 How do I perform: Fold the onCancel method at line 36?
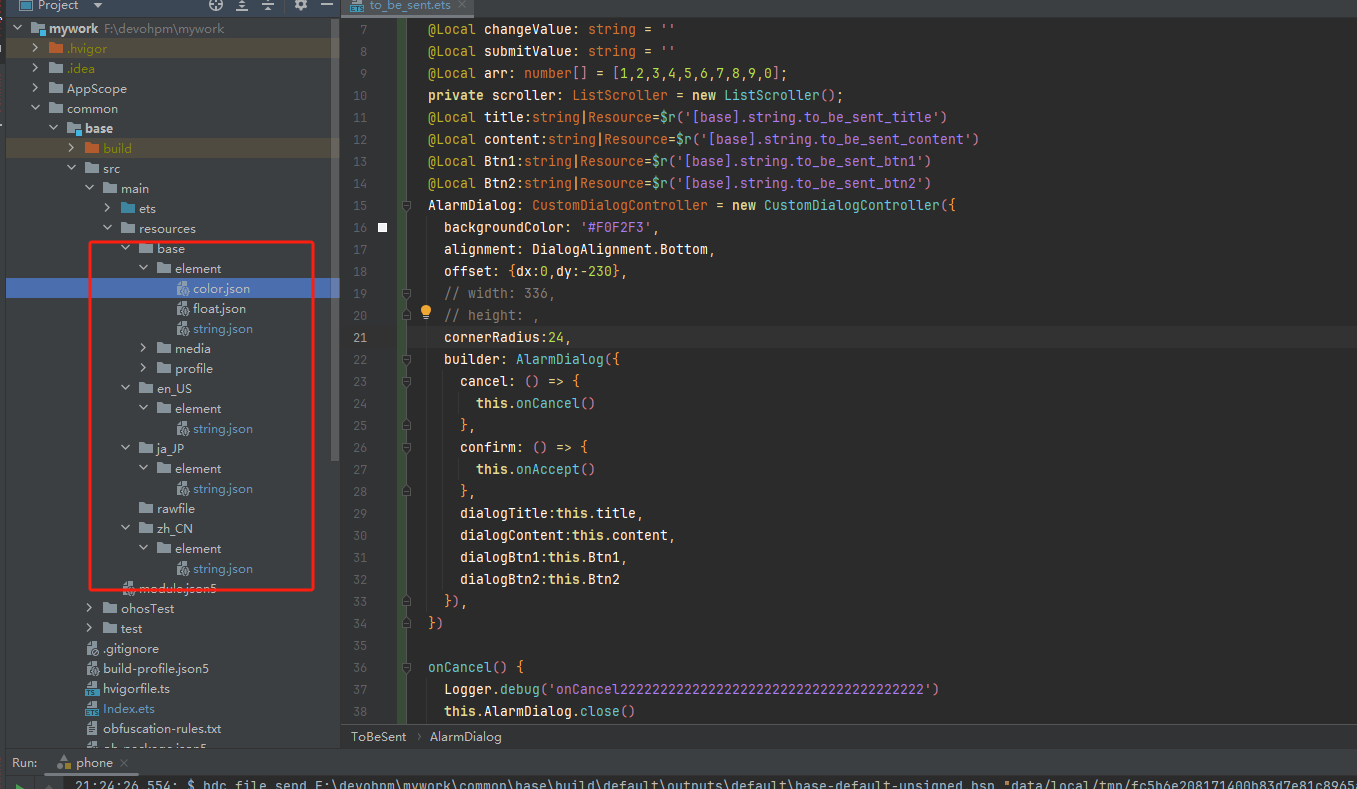tap(406, 667)
